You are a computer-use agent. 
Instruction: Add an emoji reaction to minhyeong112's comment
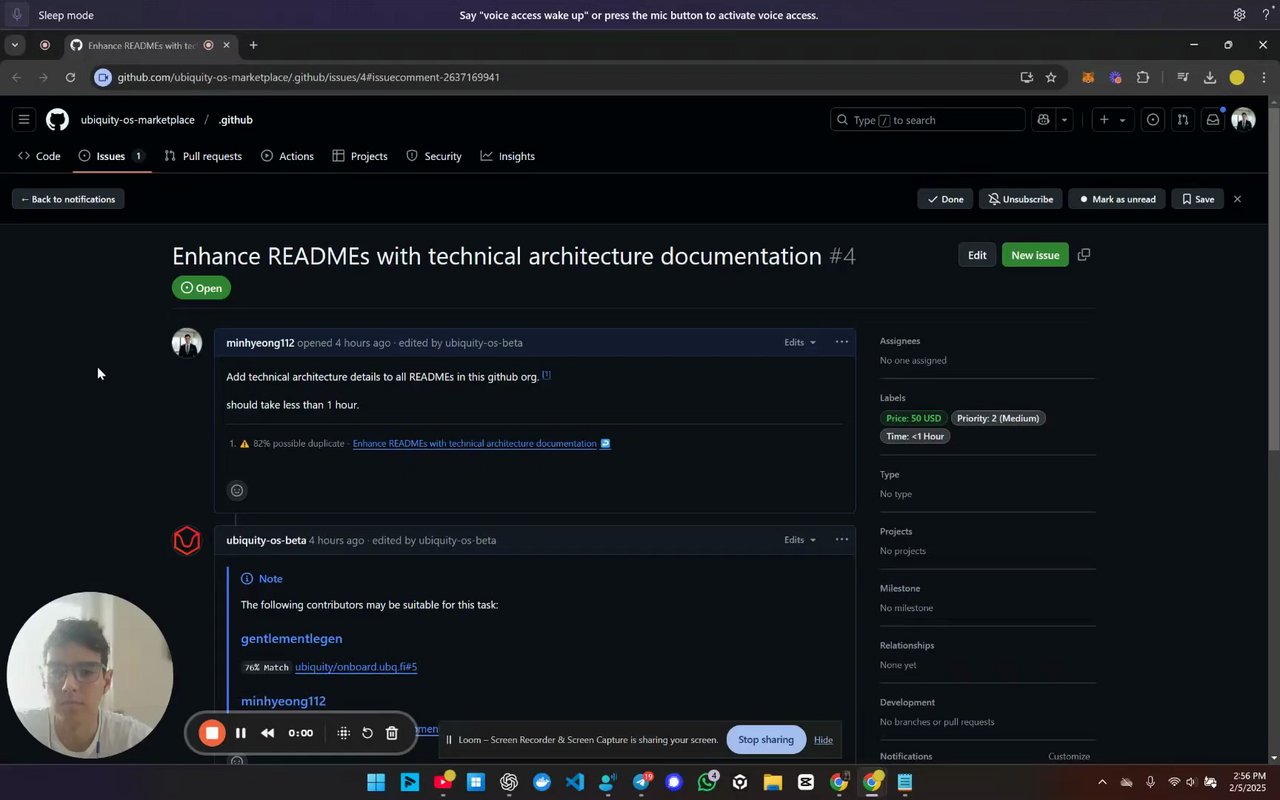tap(237, 490)
